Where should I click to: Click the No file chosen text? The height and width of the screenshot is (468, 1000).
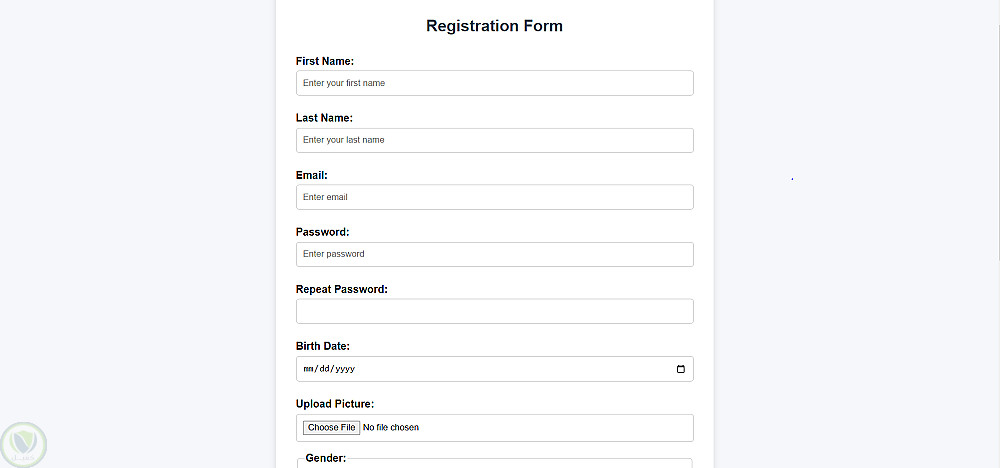point(391,428)
